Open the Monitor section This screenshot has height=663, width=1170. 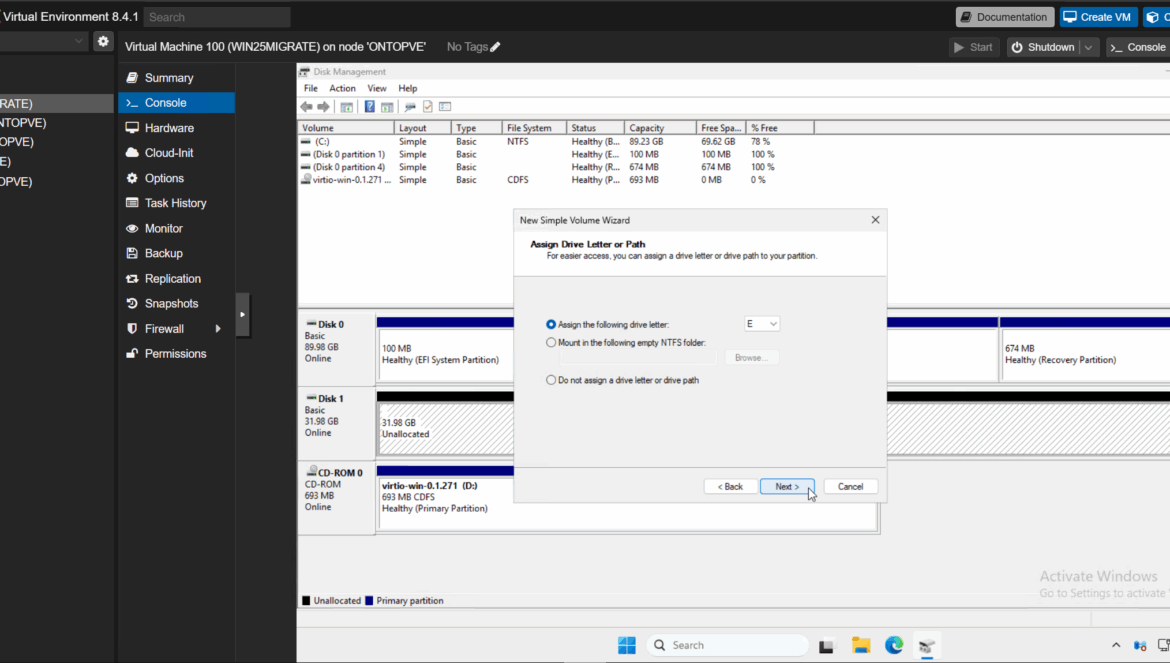pos(177,228)
